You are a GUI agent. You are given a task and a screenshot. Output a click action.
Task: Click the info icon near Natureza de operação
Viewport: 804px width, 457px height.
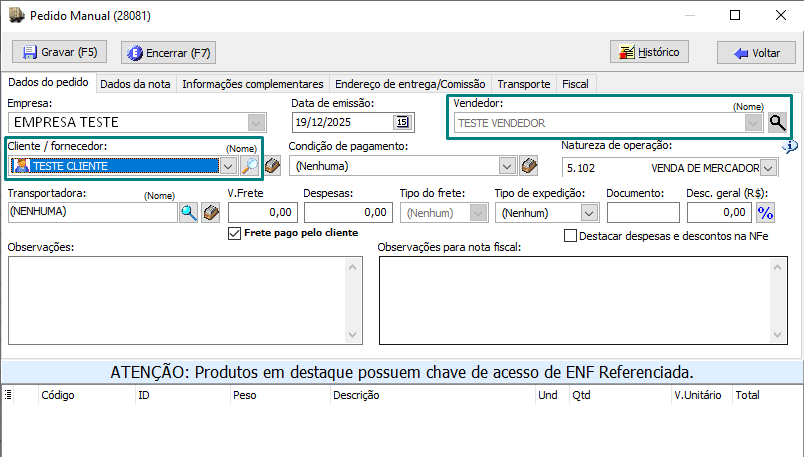(x=790, y=147)
